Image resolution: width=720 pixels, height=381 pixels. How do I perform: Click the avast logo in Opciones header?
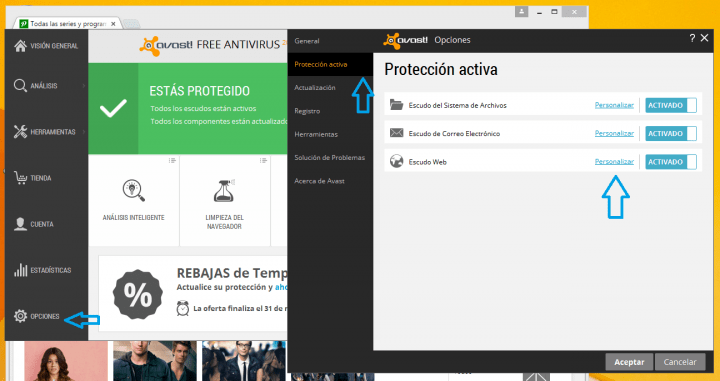405,40
